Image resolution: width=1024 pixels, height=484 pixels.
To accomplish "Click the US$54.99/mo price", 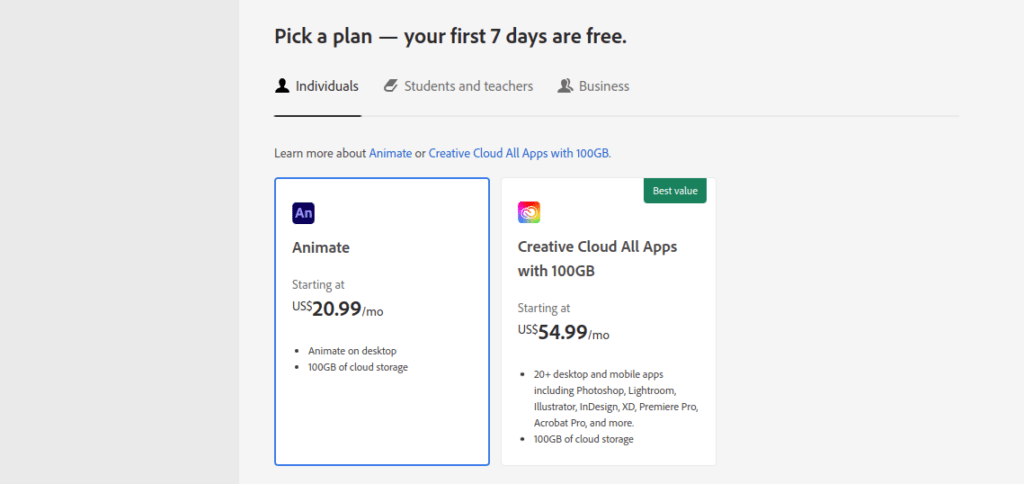I will (564, 332).
